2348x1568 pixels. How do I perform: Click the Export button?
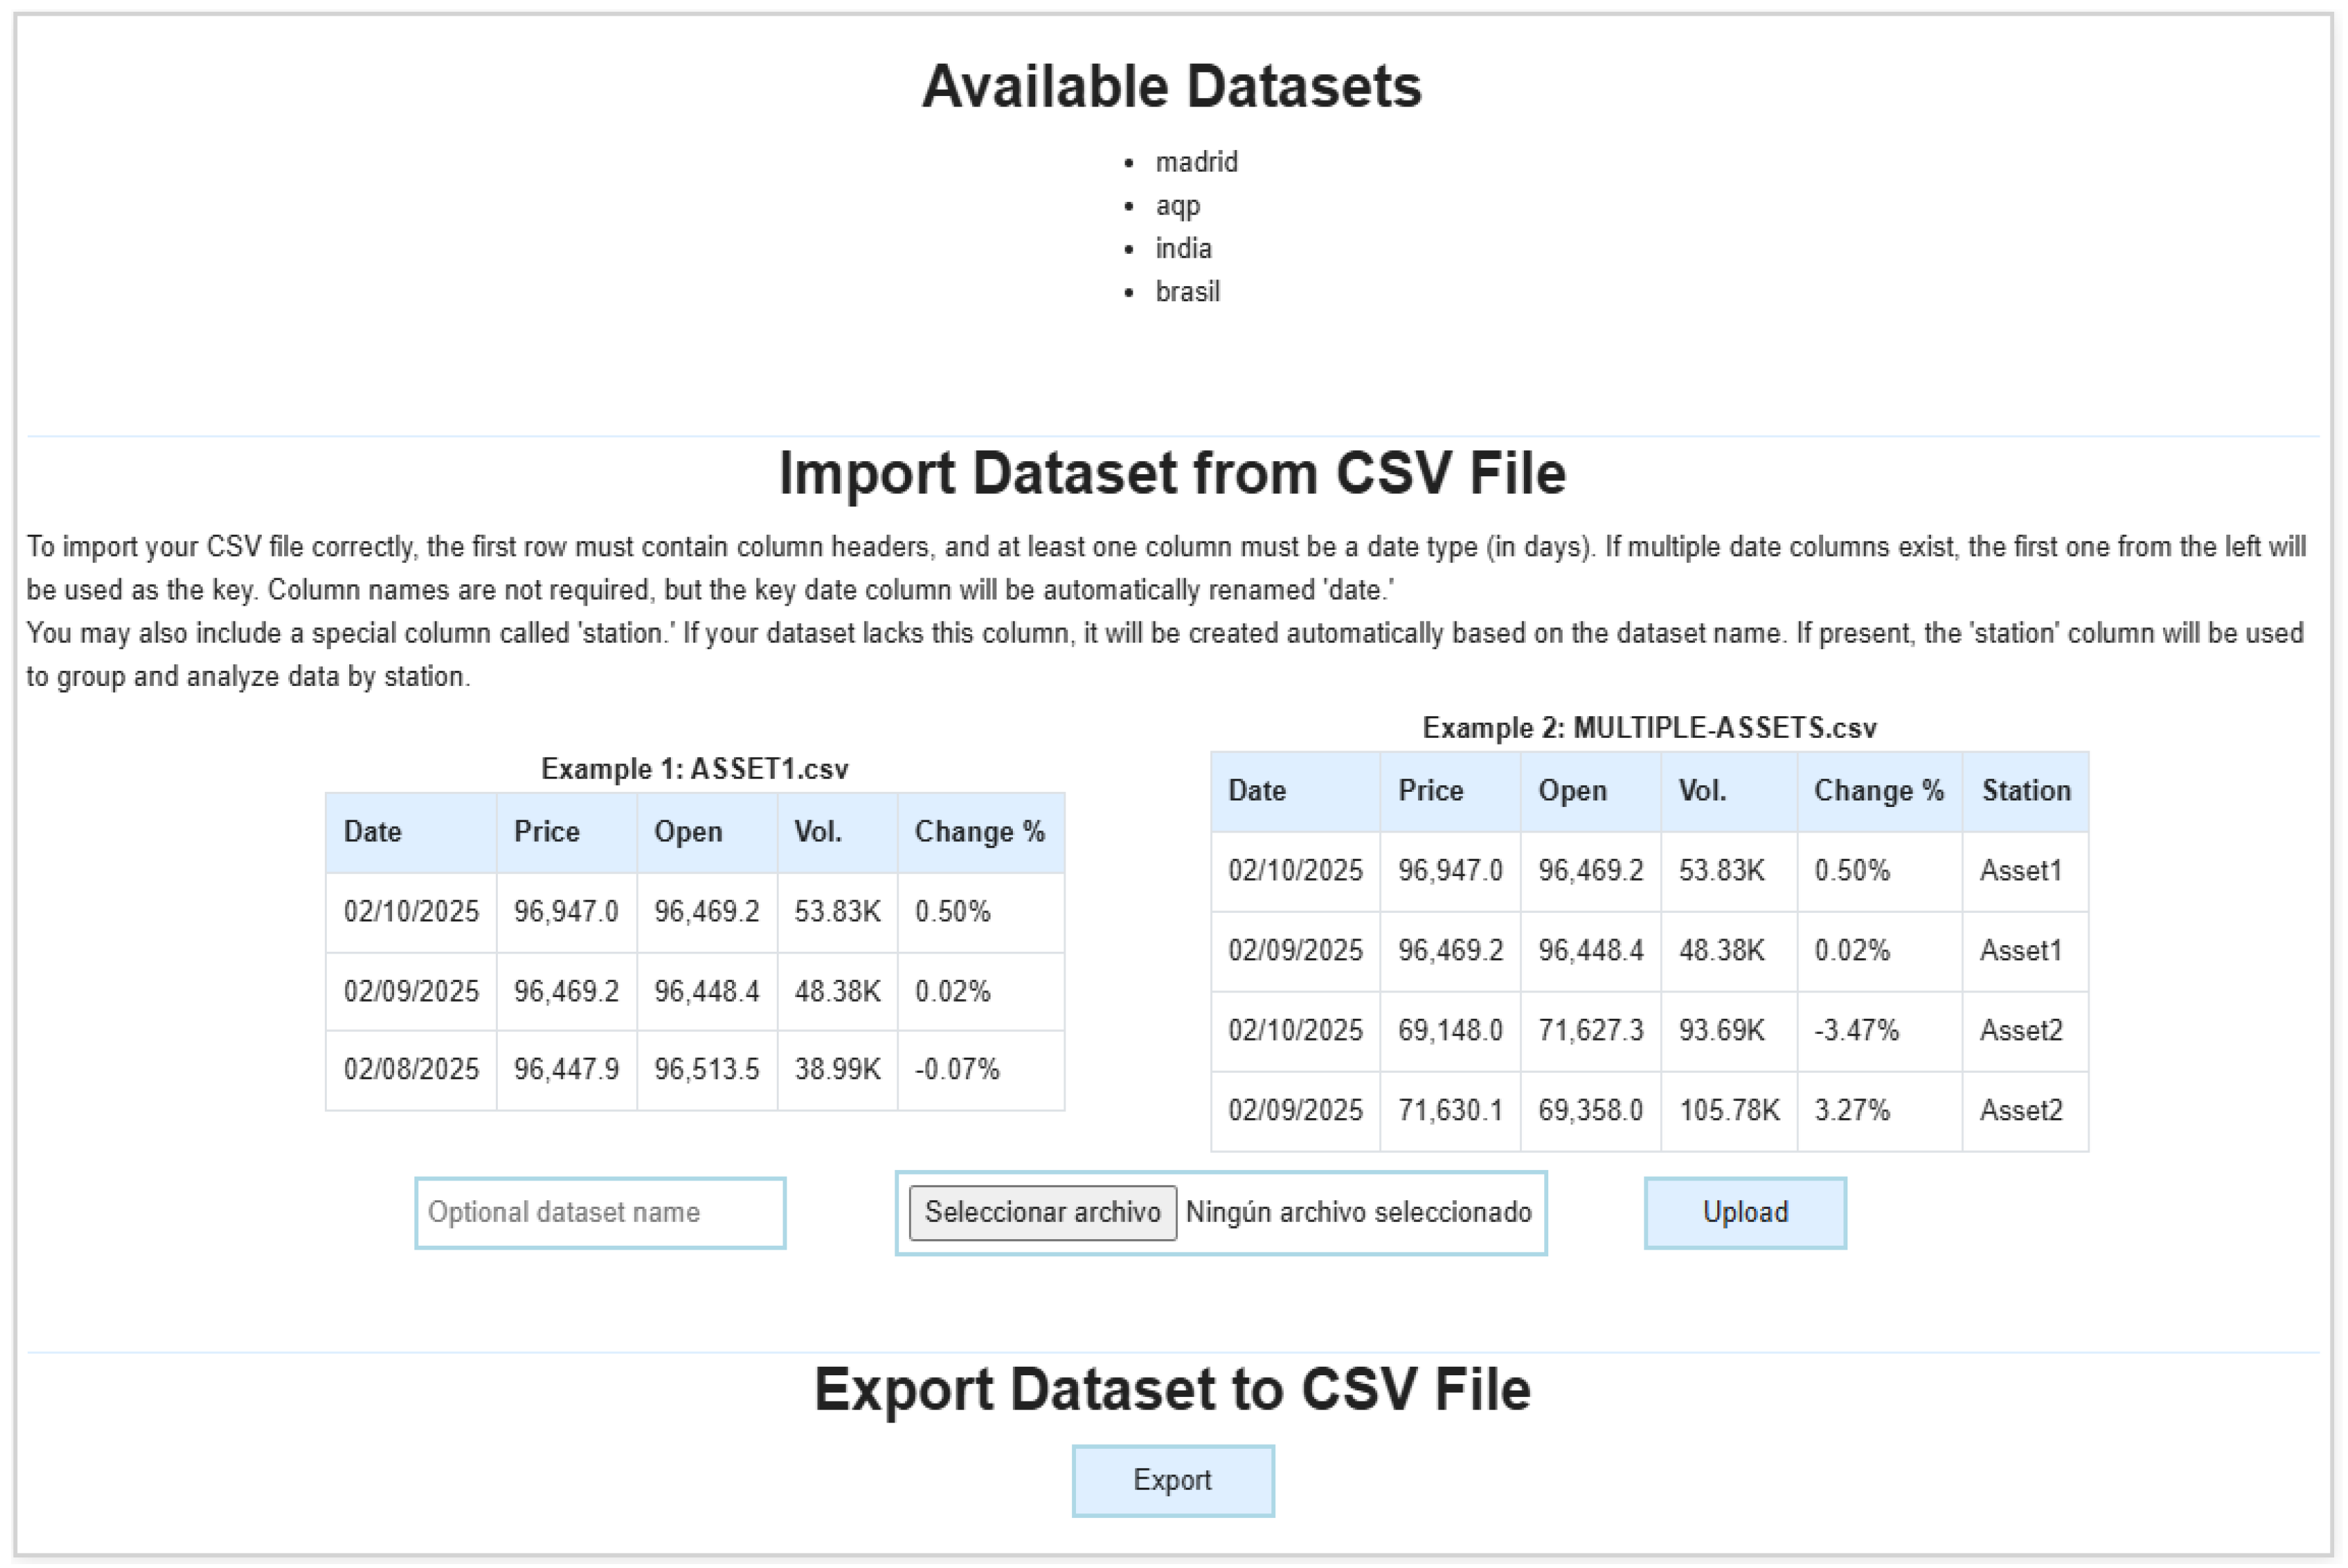(x=1173, y=1480)
